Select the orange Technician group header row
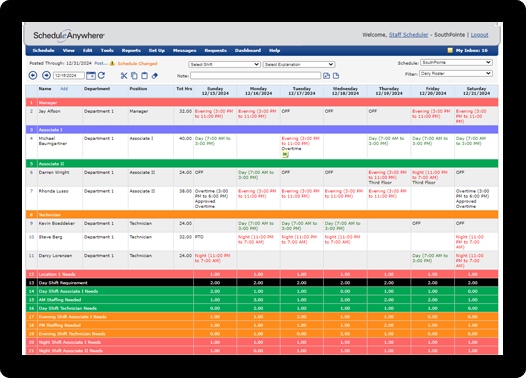The width and height of the screenshot is (526, 378). pyautogui.click(x=262, y=215)
